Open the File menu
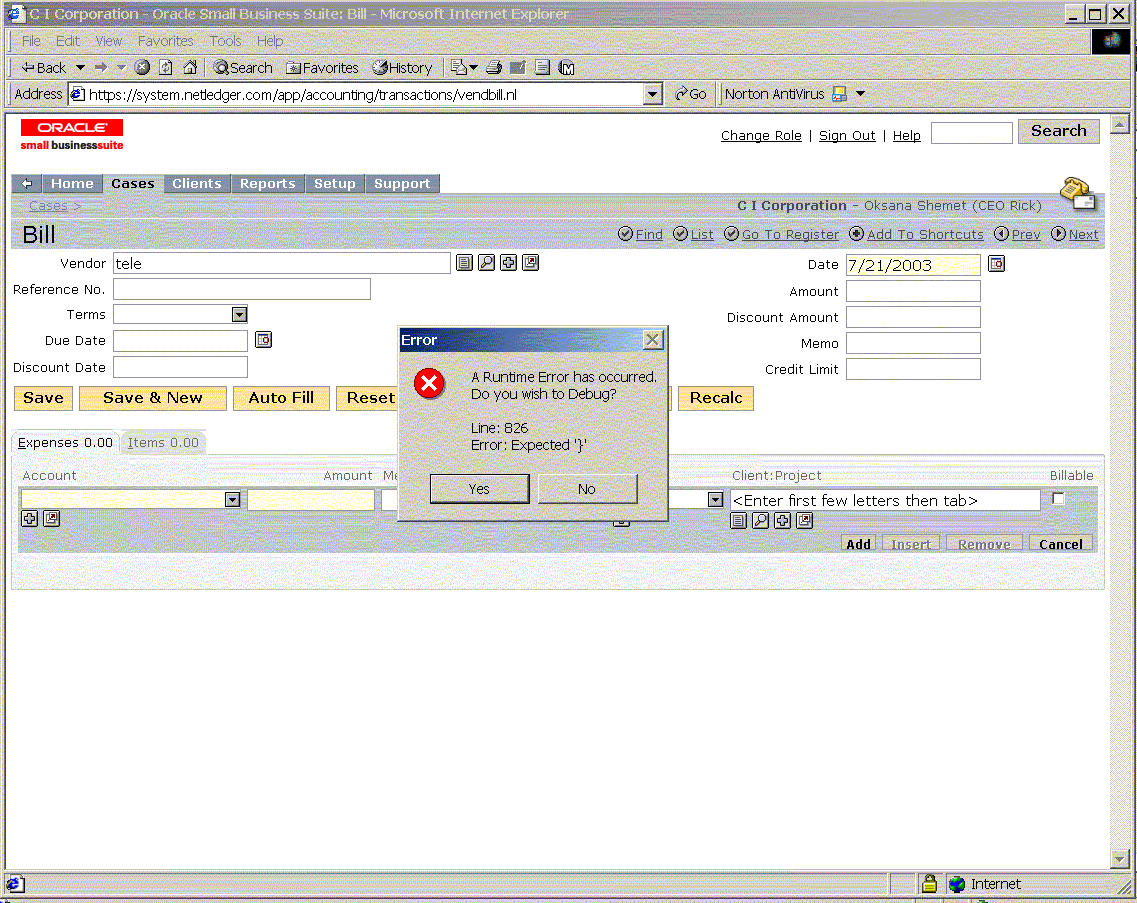The image size is (1137, 903). point(31,41)
